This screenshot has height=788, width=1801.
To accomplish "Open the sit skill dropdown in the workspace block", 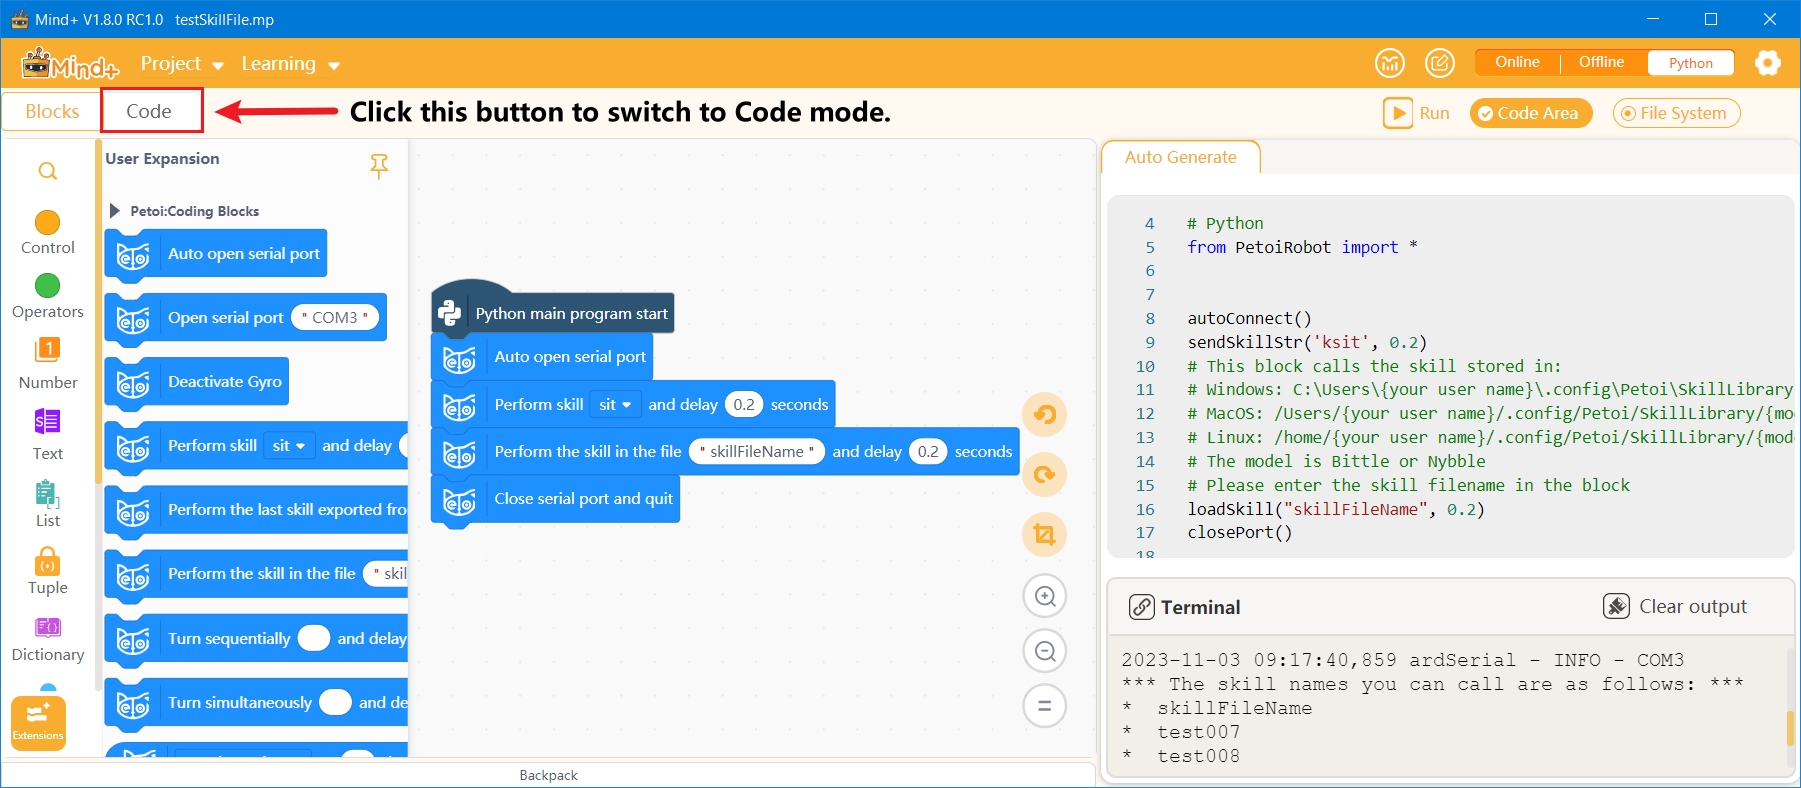I will coord(615,405).
